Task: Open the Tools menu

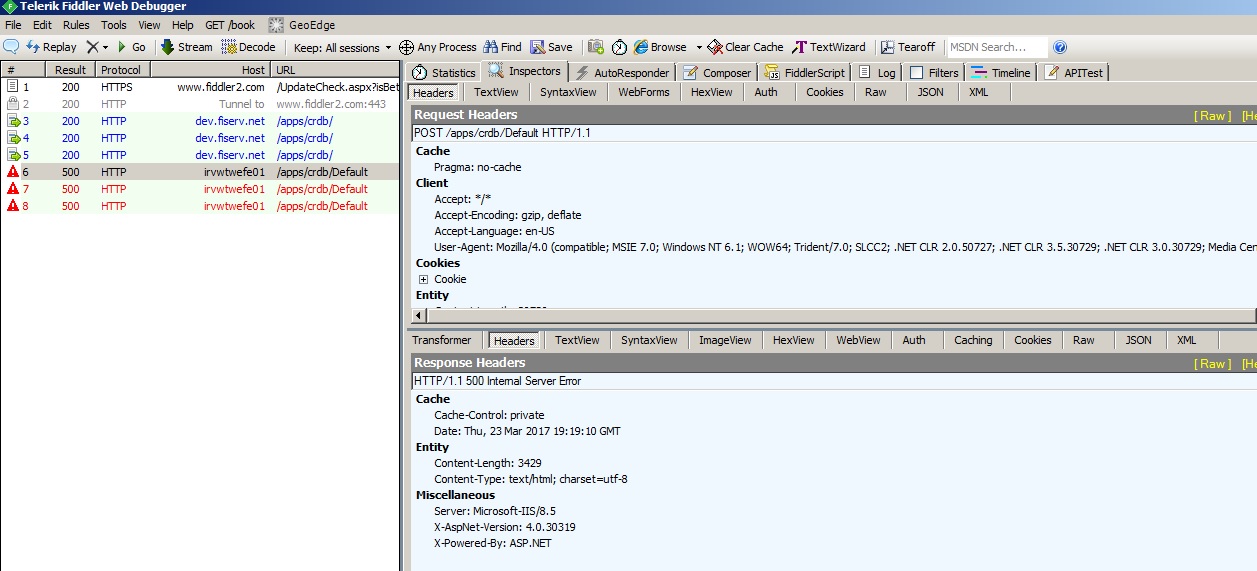Action: [x=114, y=25]
